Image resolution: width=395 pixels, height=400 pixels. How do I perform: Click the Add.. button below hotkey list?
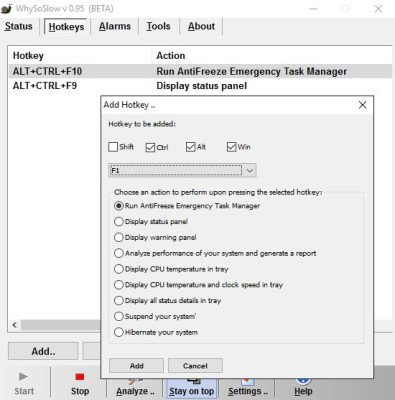(x=43, y=351)
